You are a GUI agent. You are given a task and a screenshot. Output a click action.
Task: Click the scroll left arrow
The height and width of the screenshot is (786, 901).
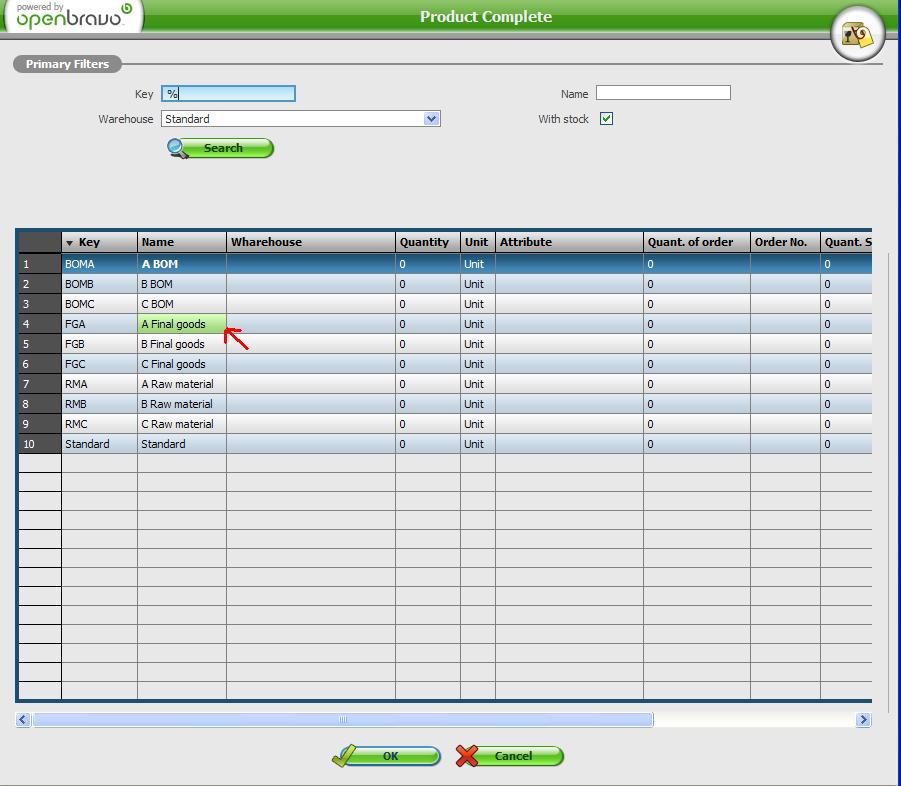point(23,719)
